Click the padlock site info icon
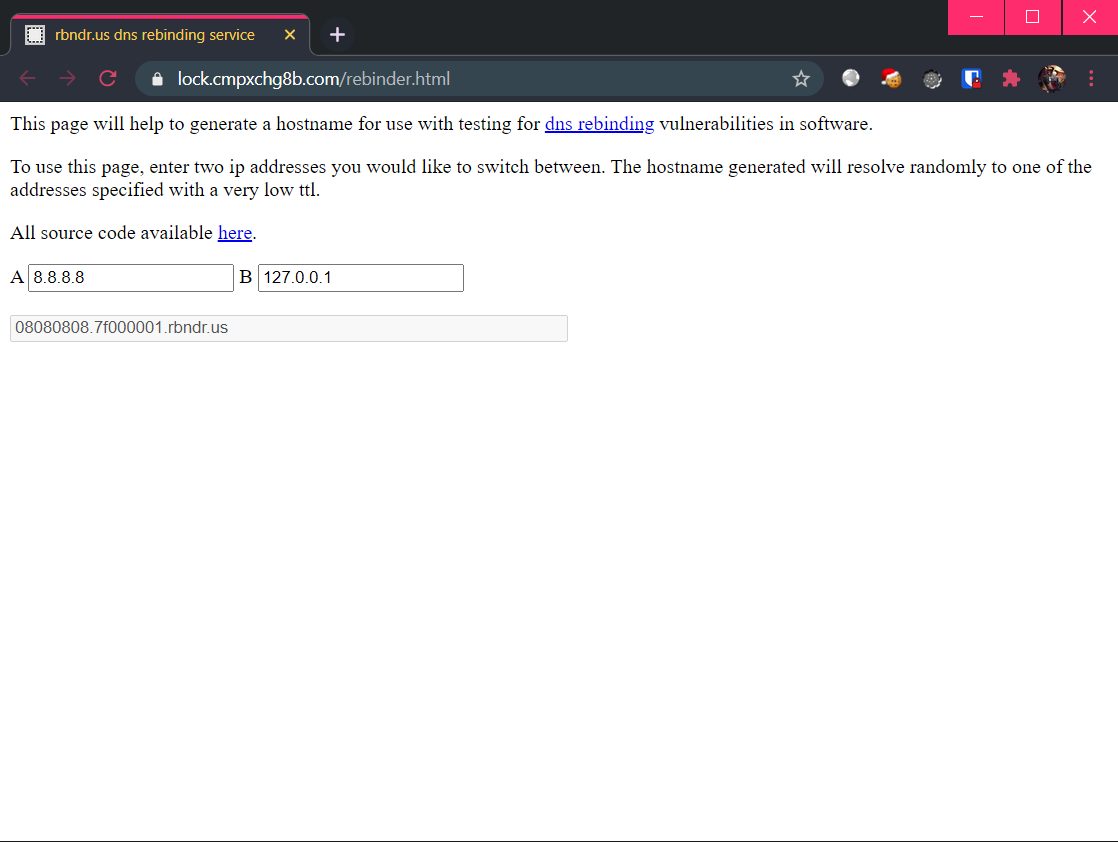Image resolution: width=1118 pixels, height=842 pixels. (x=158, y=79)
